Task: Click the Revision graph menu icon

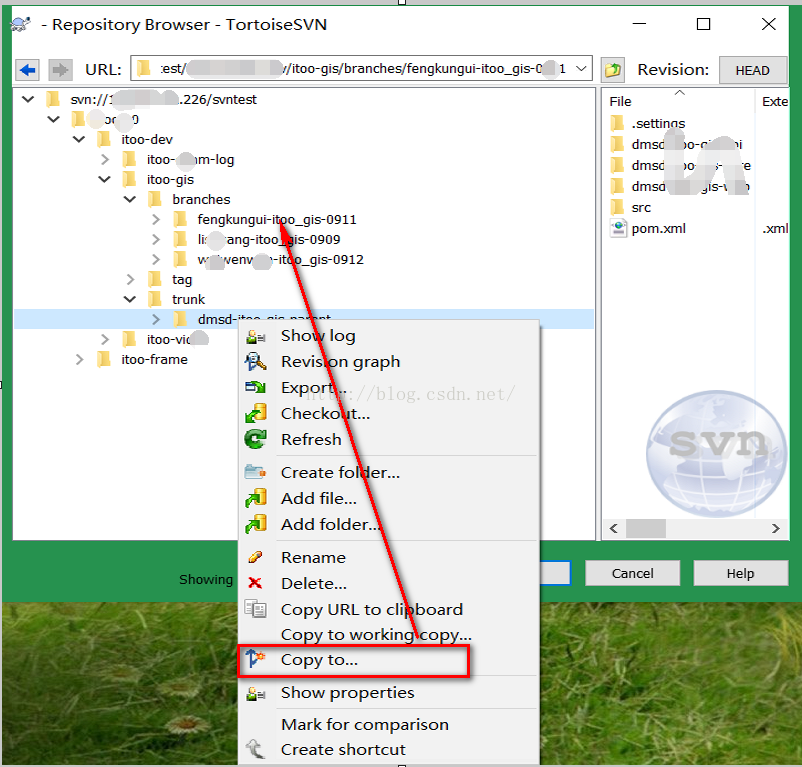Action: (x=255, y=362)
